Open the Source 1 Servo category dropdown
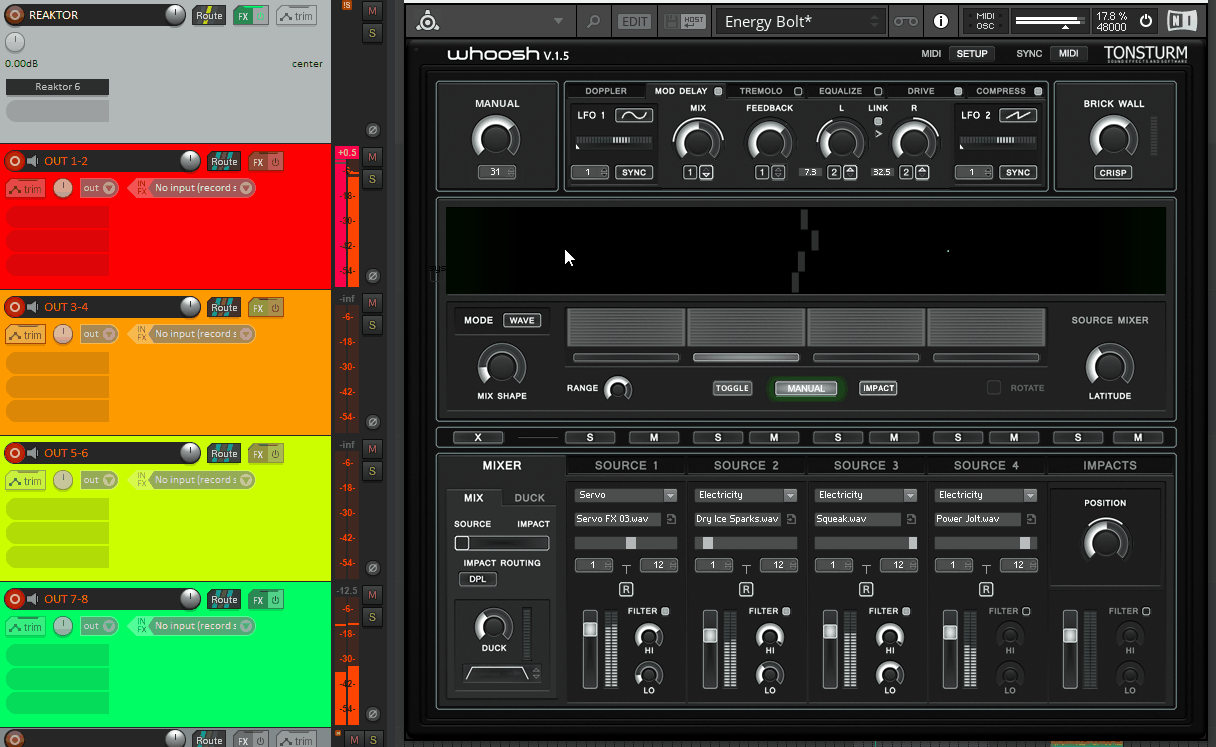Image resolution: width=1216 pixels, height=747 pixels. pyautogui.click(x=626, y=495)
